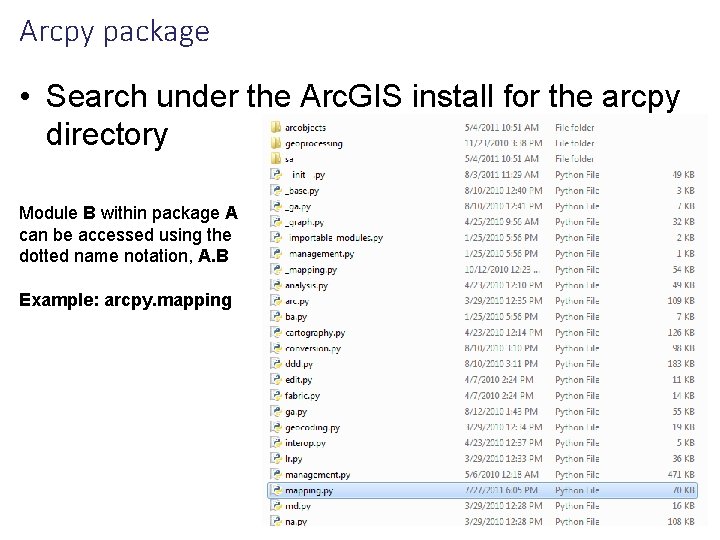This screenshot has height=540, width=720.
Task: Click the conversion.py file entry
Action: click(313, 349)
